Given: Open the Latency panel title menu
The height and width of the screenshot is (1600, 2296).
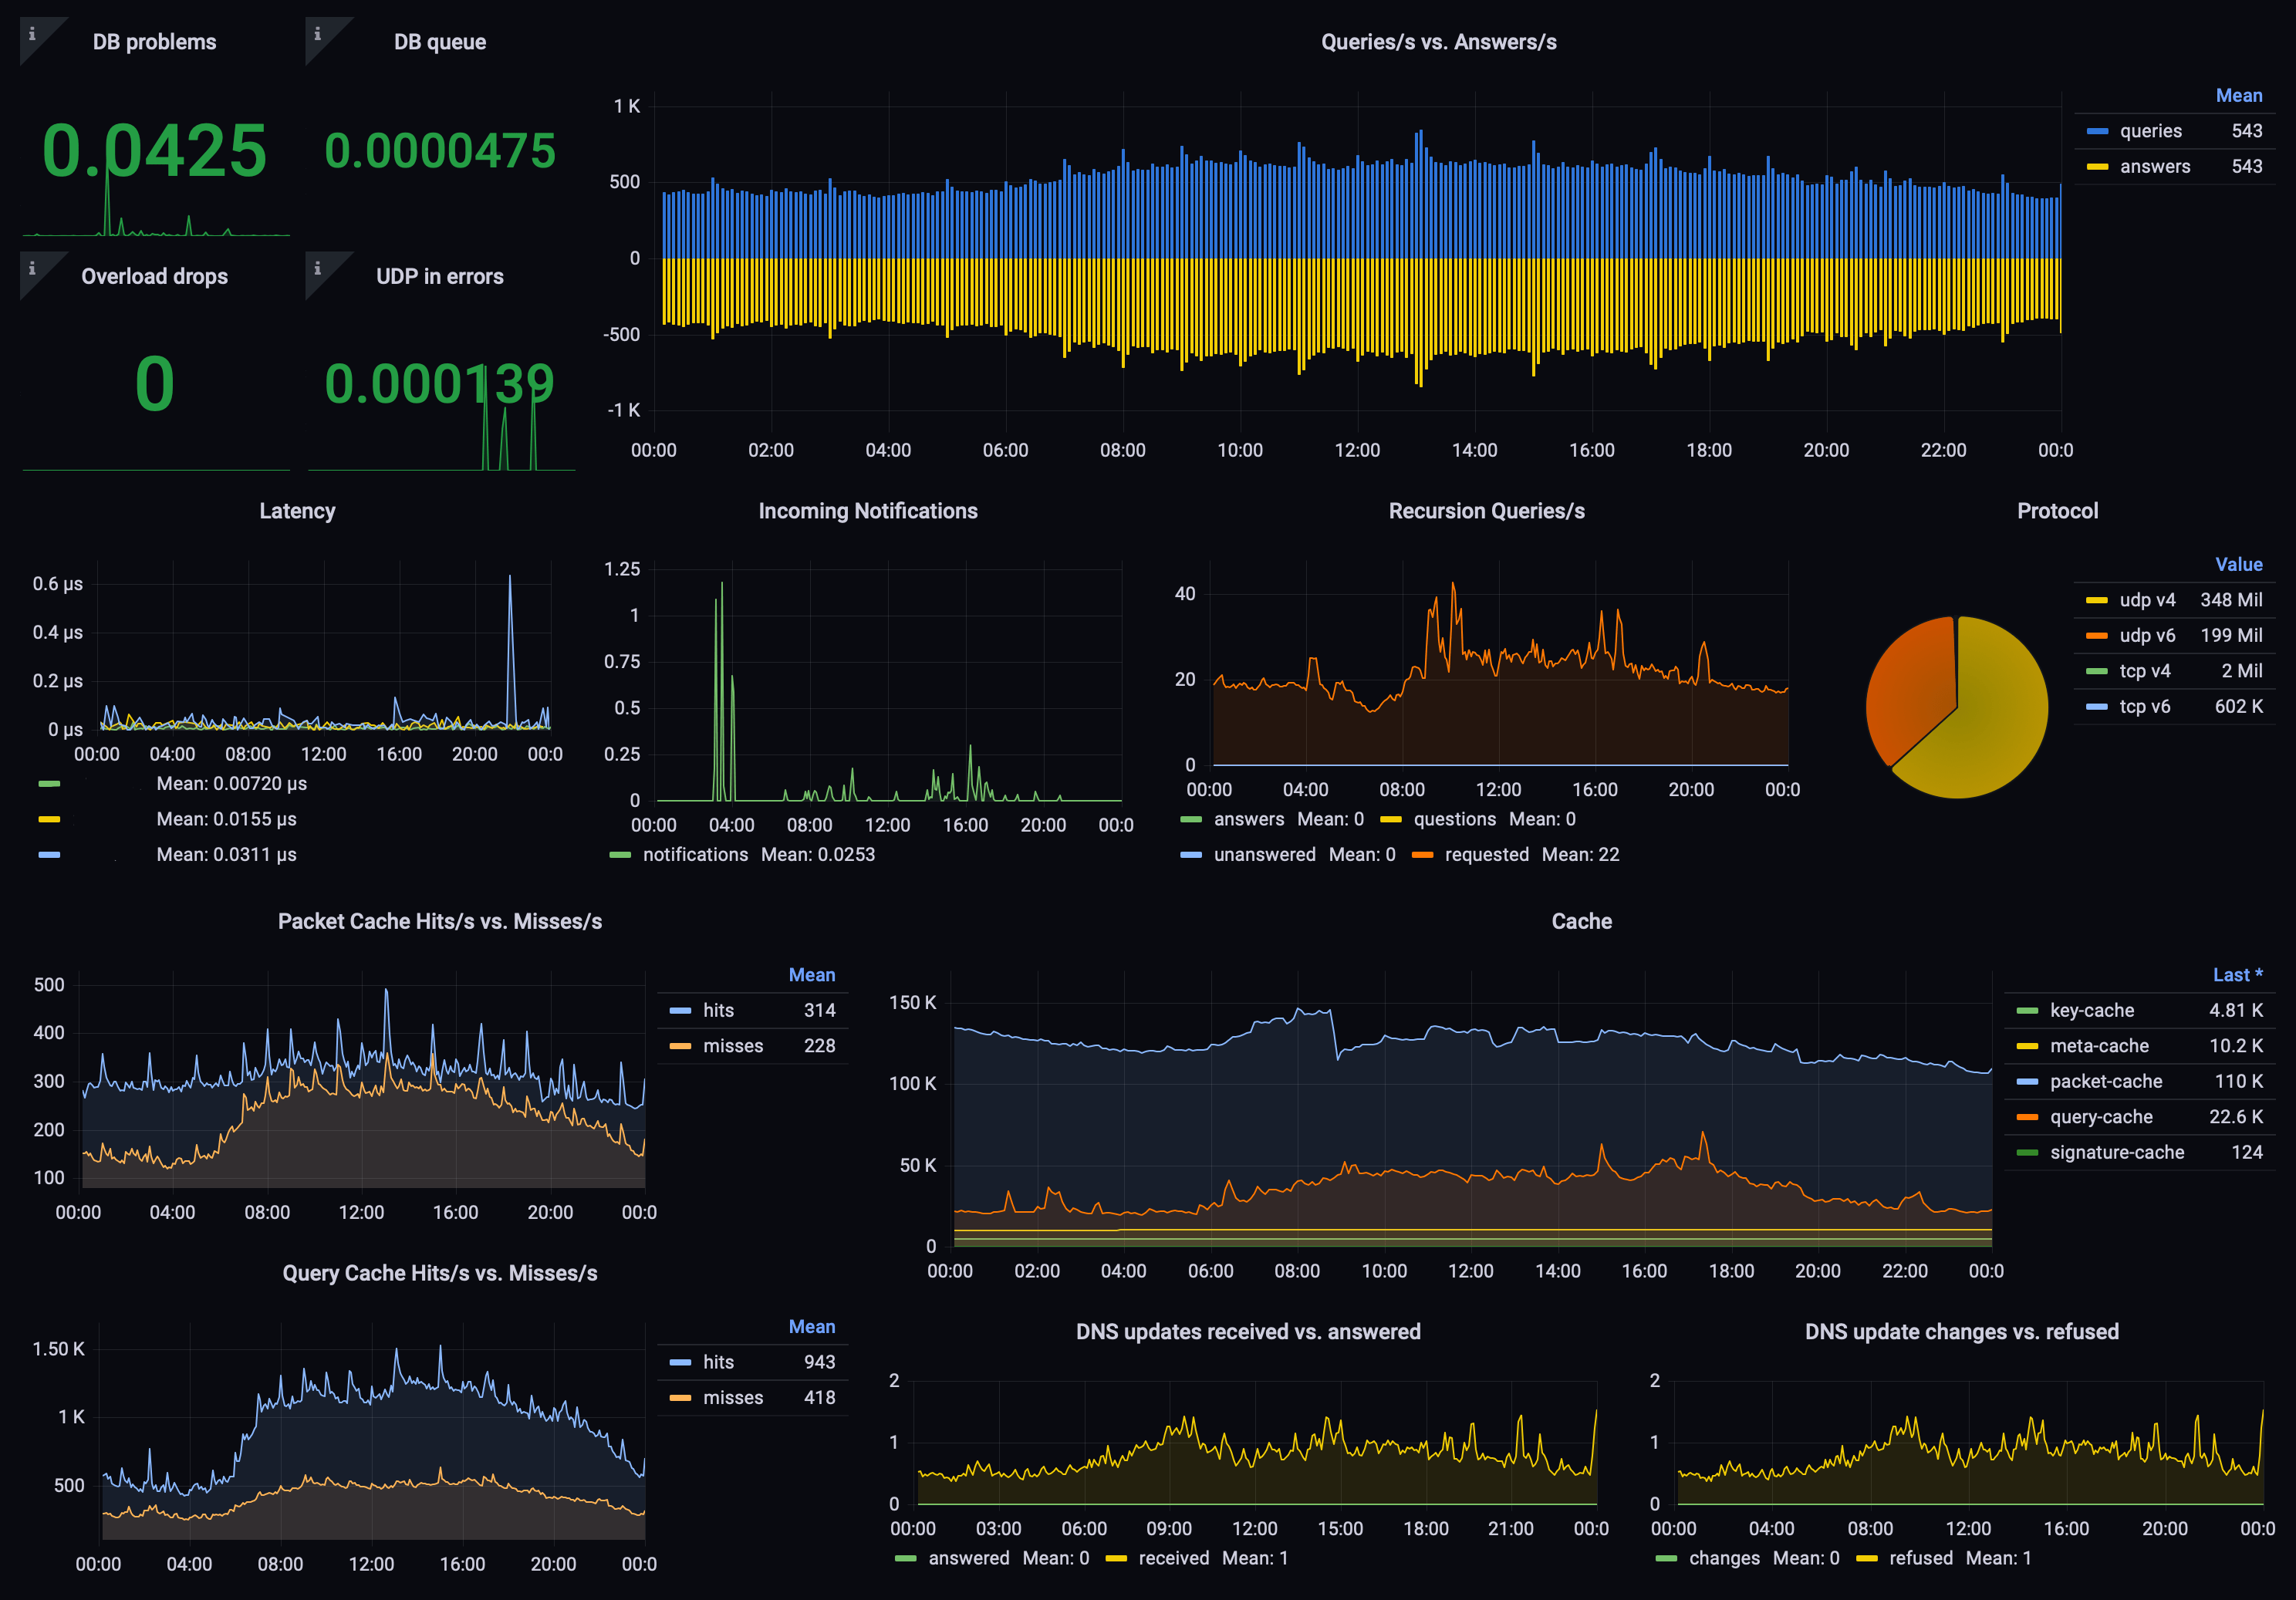Looking at the screenshot, I should 297,511.
